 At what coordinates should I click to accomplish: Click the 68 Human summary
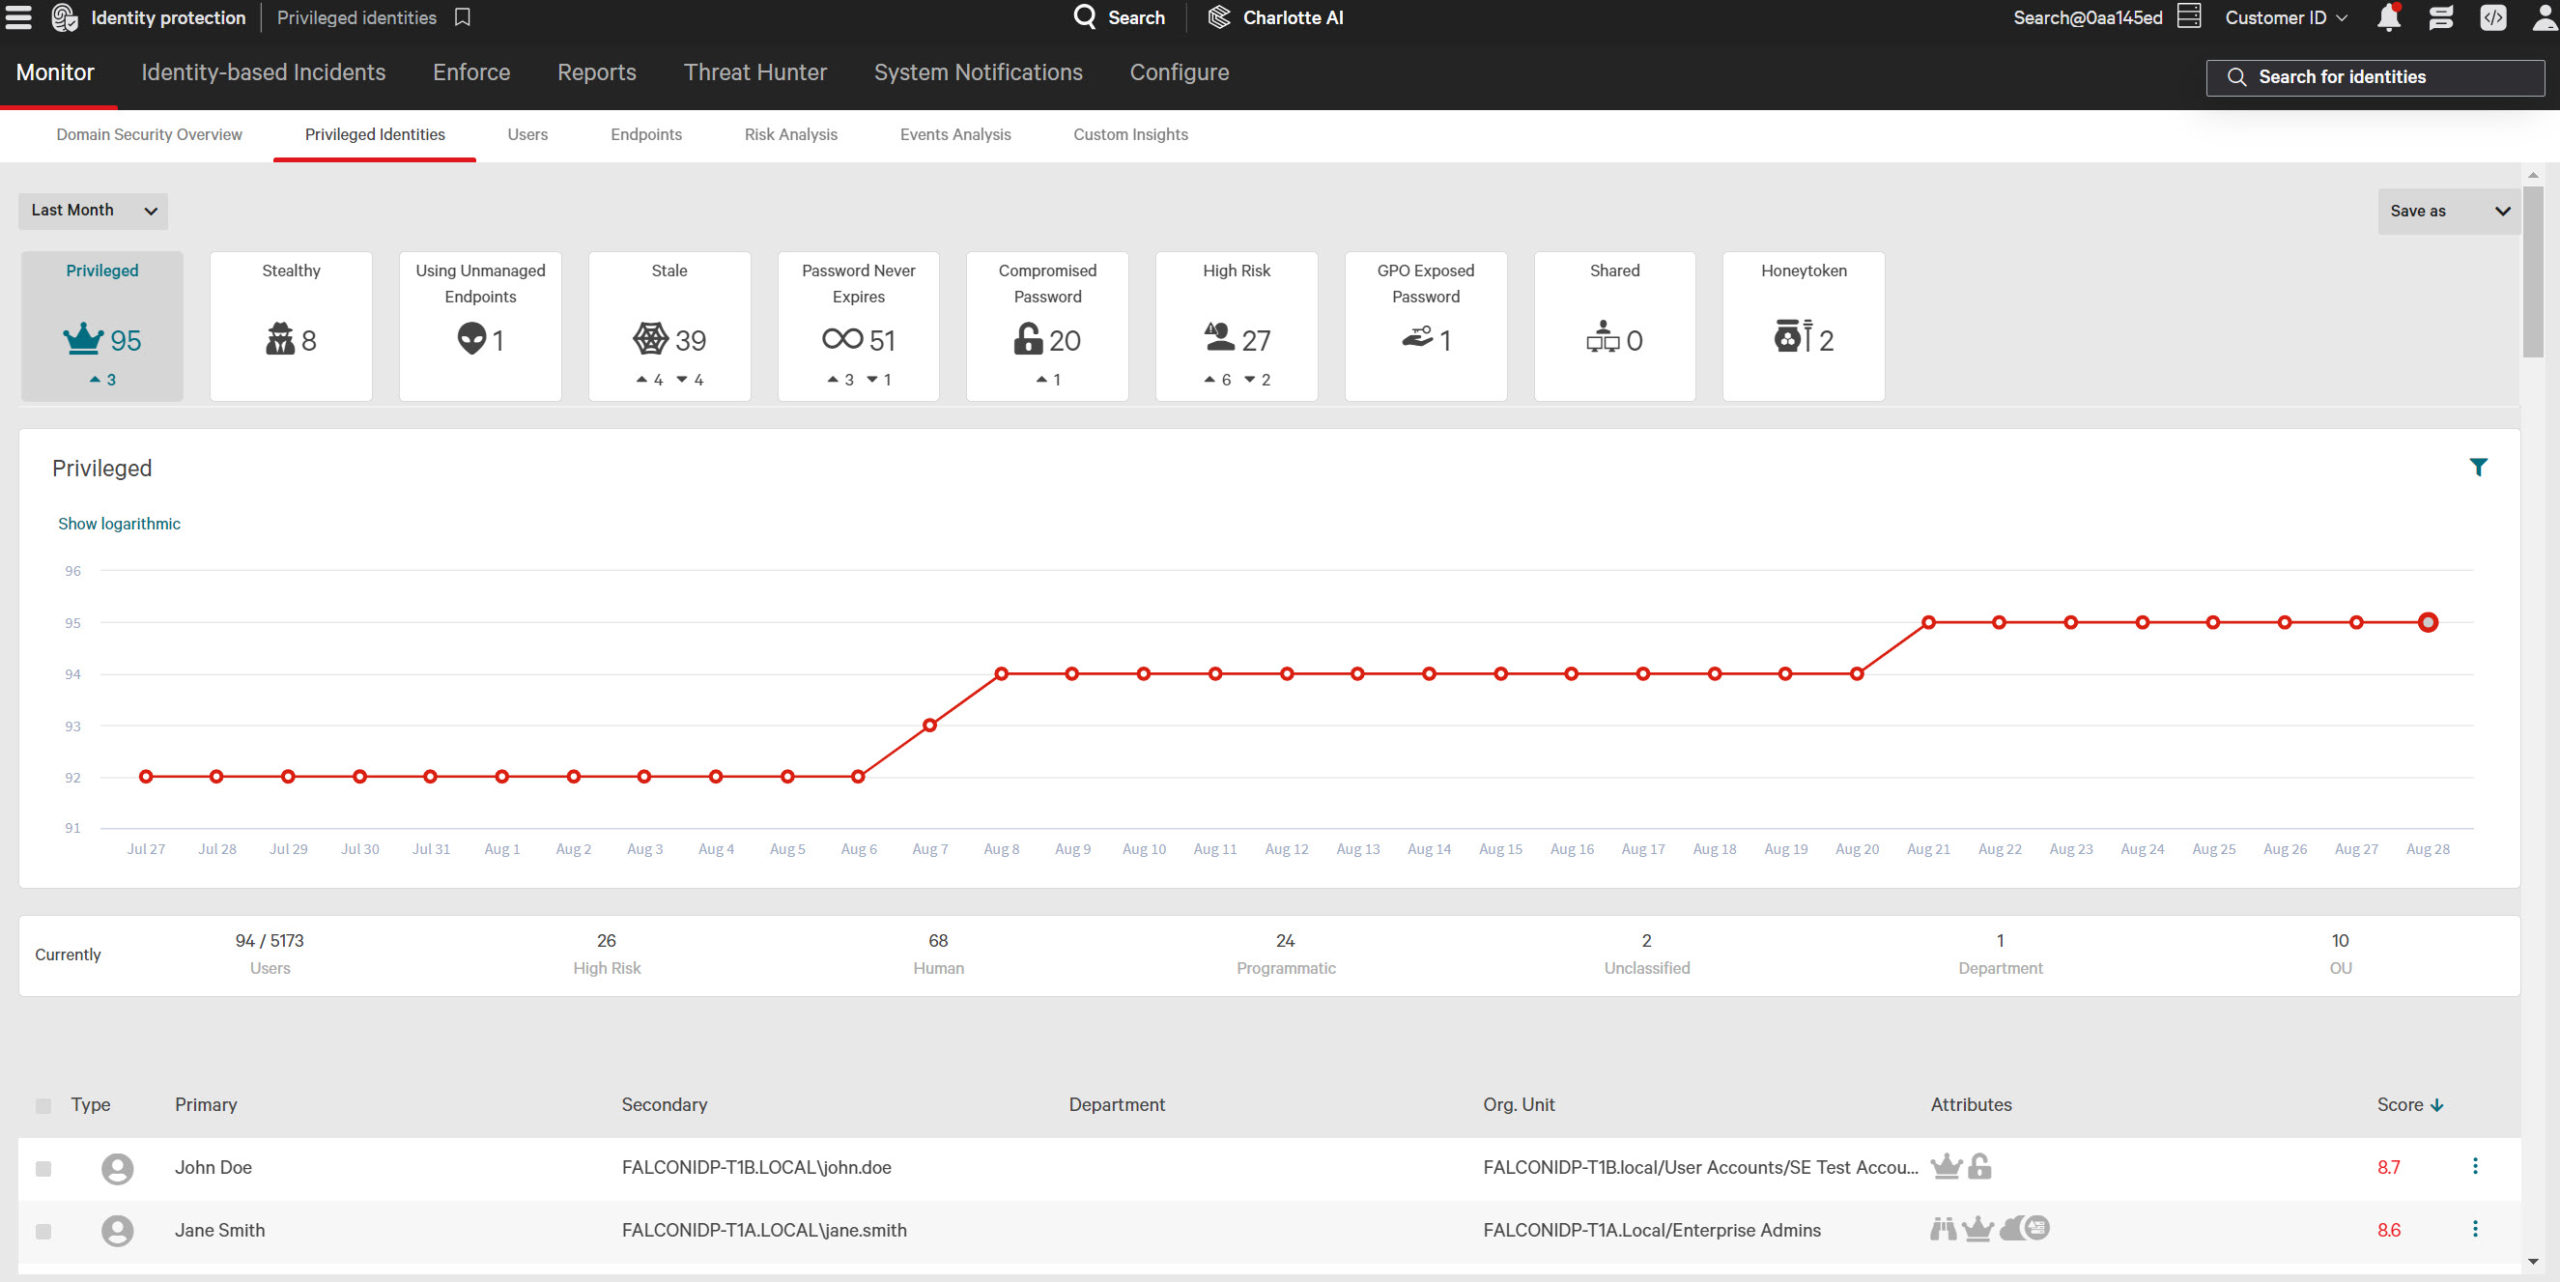tap(938, 954)
